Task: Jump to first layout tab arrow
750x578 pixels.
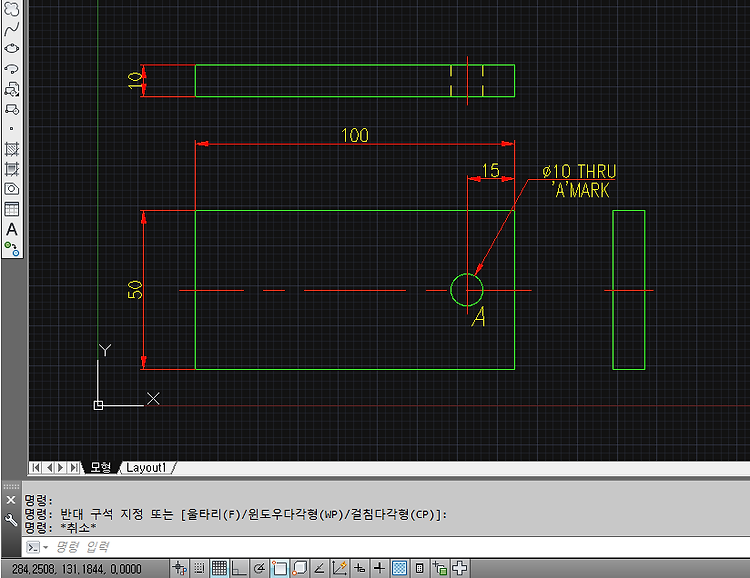Action: point(36,467)
